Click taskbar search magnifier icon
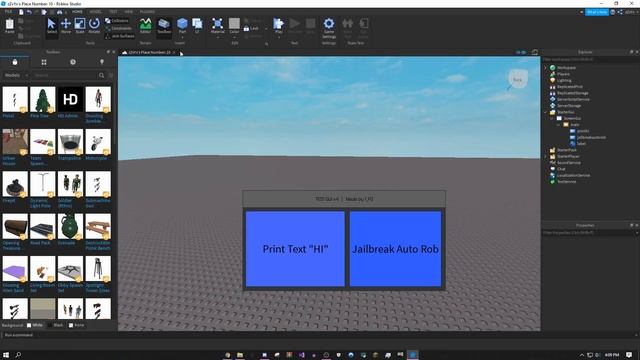Image resolution: width=640 pixels, height=360 pixels. (x=18, y=355)
